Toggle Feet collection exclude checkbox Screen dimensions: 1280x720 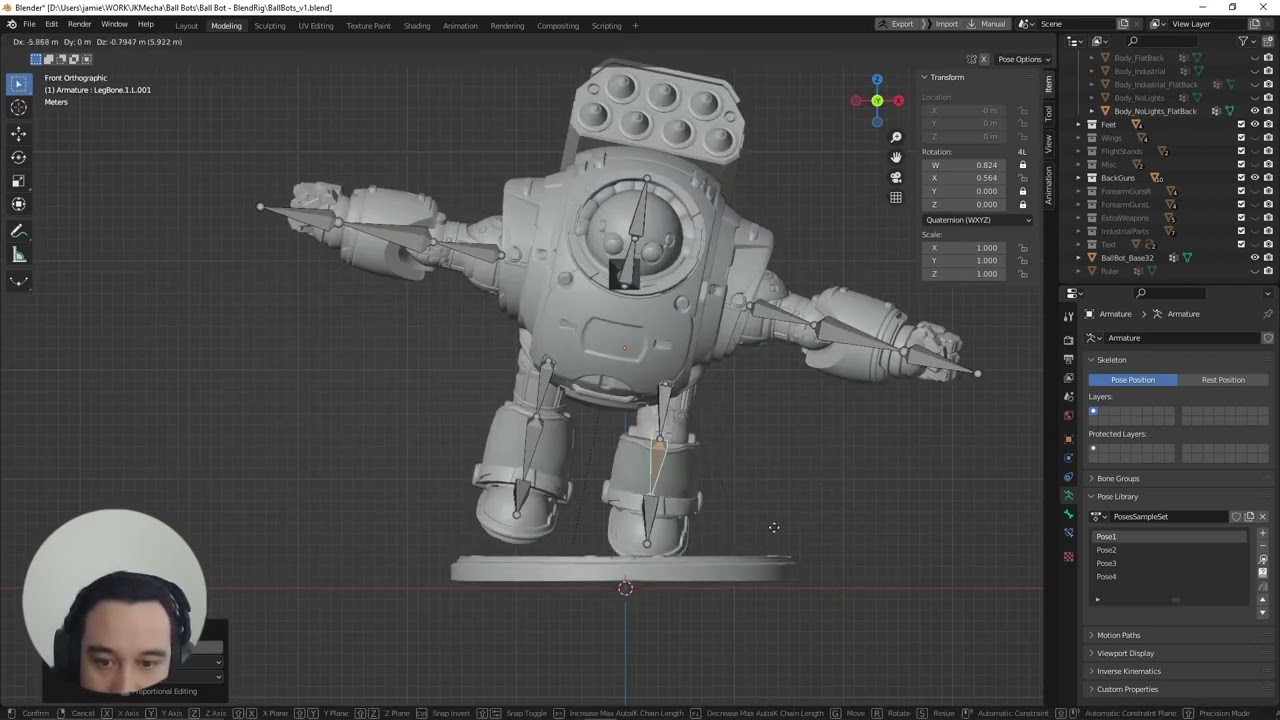pyautogui.click(x=1242, y=124)
